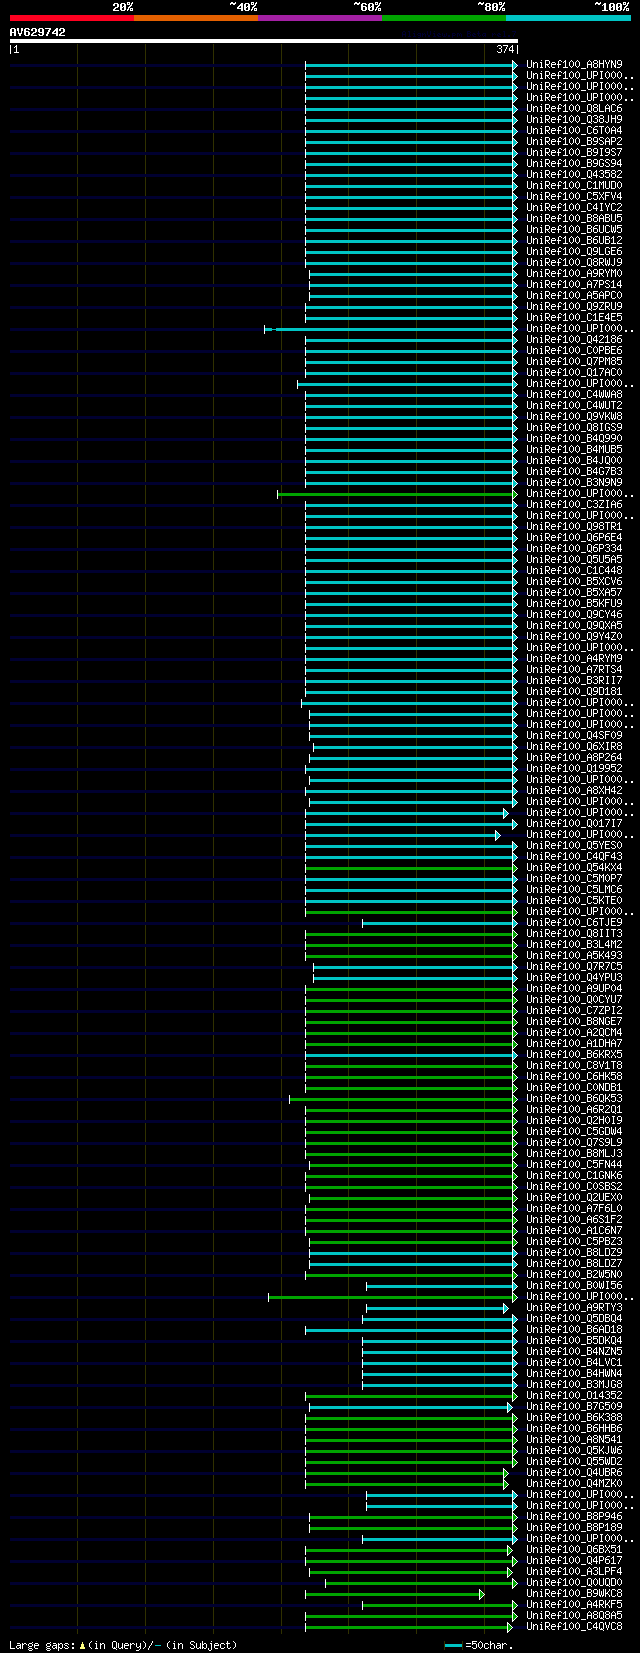Open hit UniRef100_B9WKC8
The image size is (640, 1653).
(x=574, y=1594)
